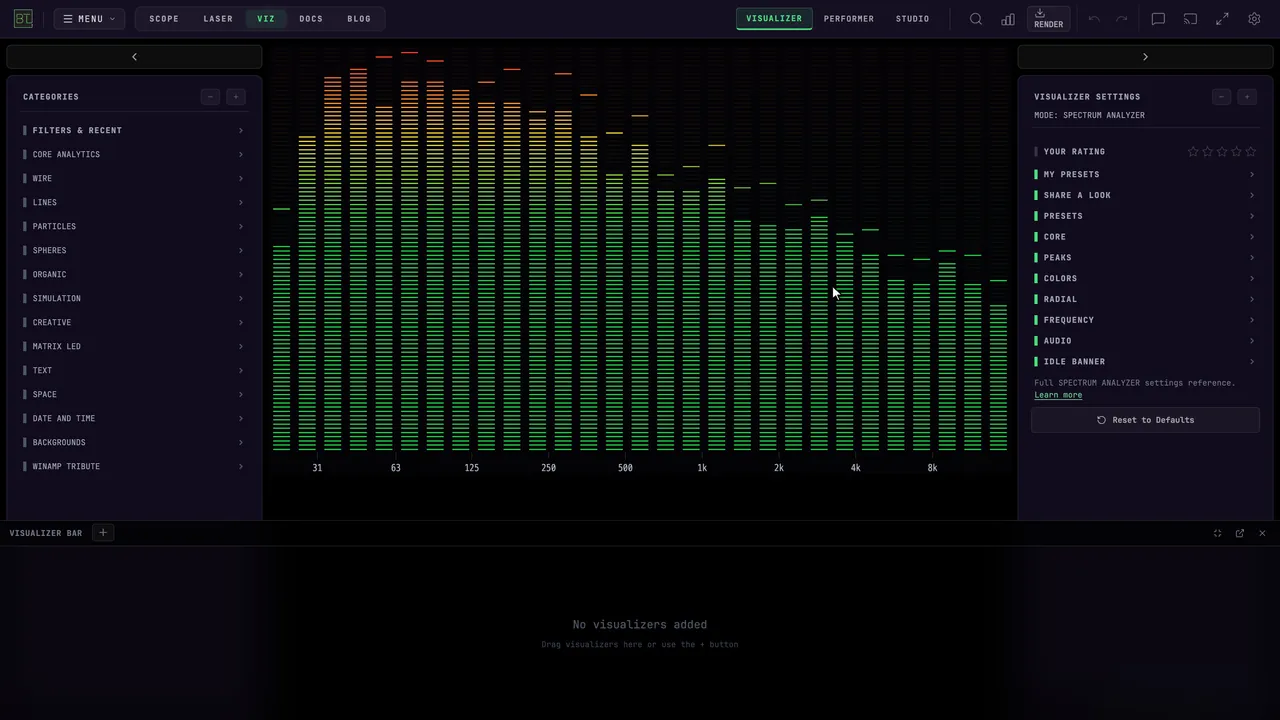The width and height of the screenshot is (1280, 720).
Task: Collapse the right settings panel
Action: [1145, 57]
